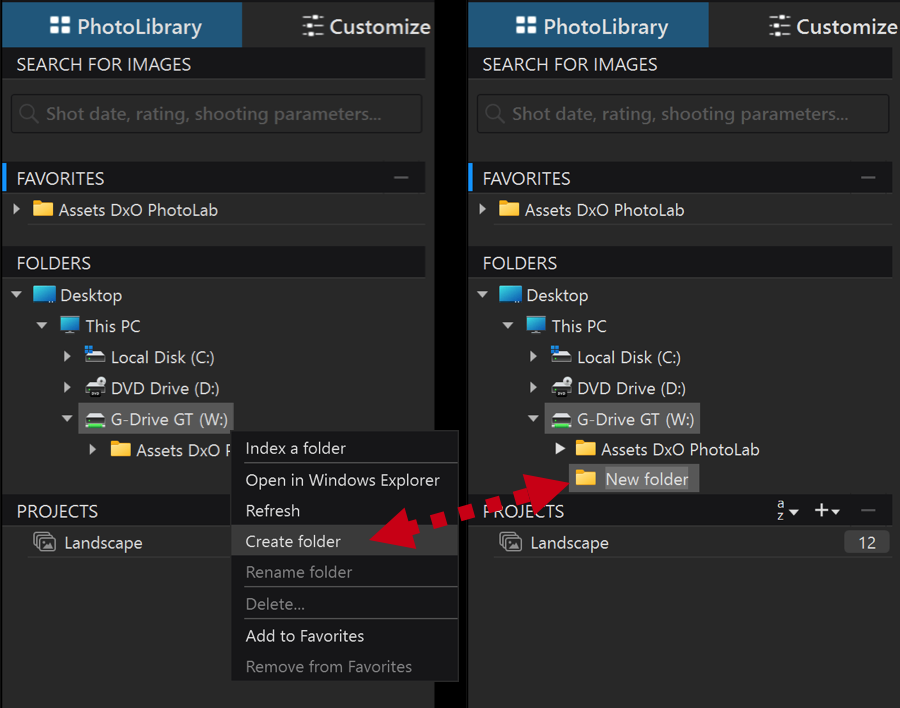Image resolution: width=900 pixels, height=708 pixels.
Task: Select Add to Favorites in the context menu
Action: tap(344, 636)
